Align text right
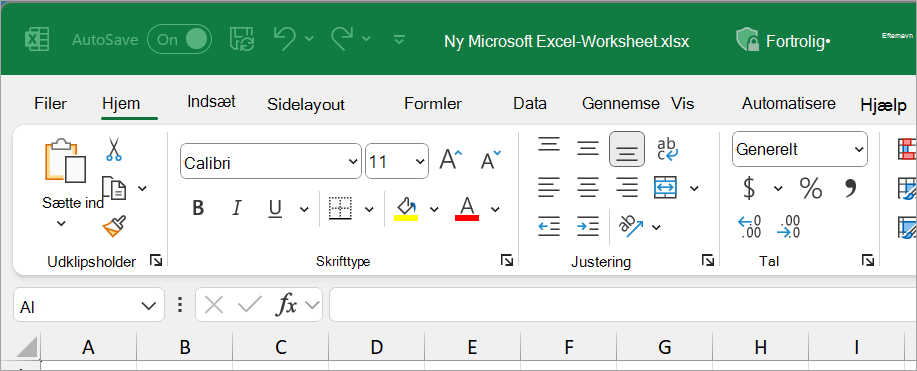 pyautogui.click(x=627, y=187)
